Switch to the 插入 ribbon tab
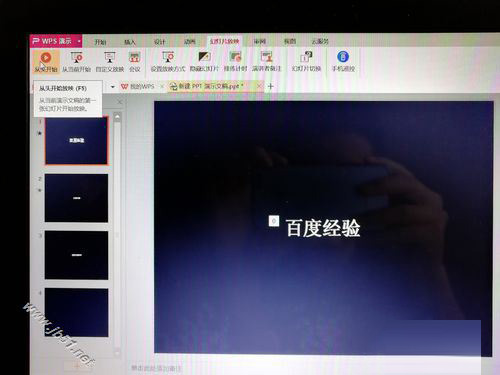500x375 pixels. (130, 42)
